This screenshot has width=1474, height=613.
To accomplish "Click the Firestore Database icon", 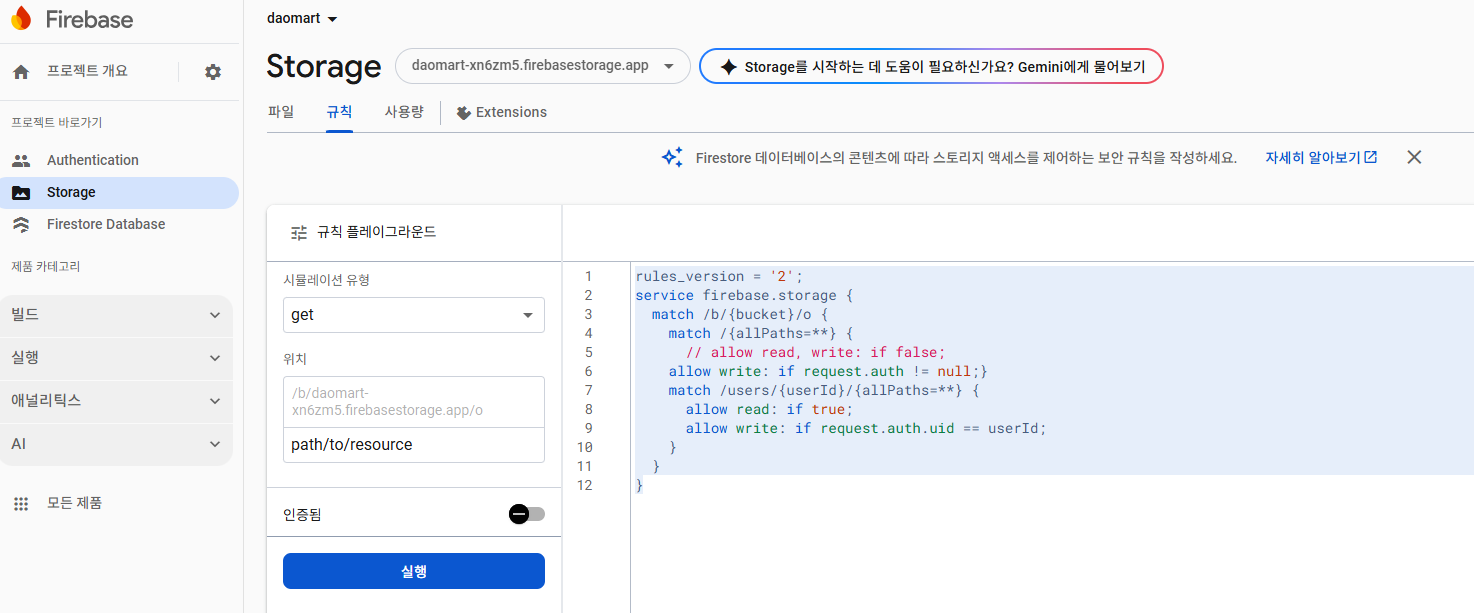I will click(21, 224).
